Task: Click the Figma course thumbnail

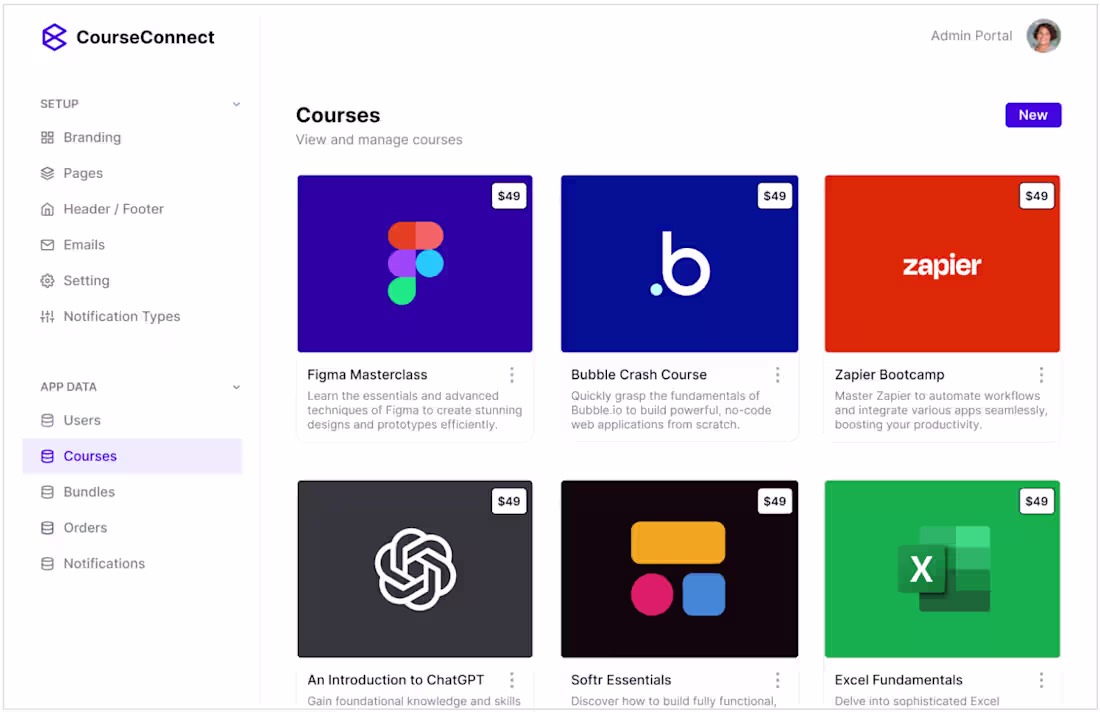Action: (415, 264)
